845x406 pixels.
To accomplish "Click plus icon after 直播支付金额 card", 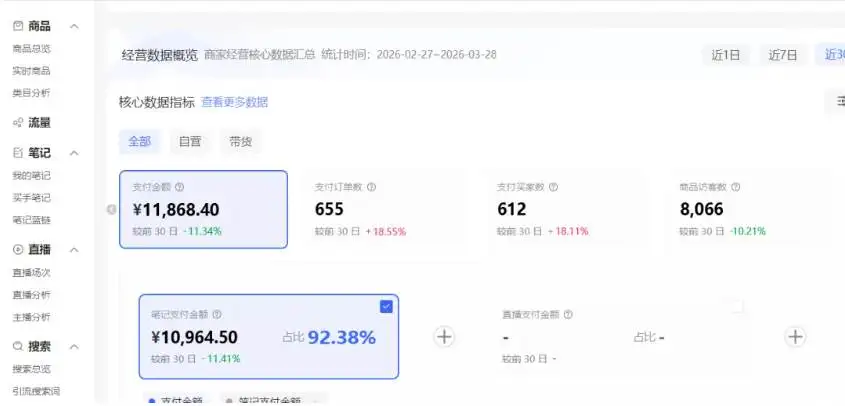I will pyautogui.click(x=795, y=337).
